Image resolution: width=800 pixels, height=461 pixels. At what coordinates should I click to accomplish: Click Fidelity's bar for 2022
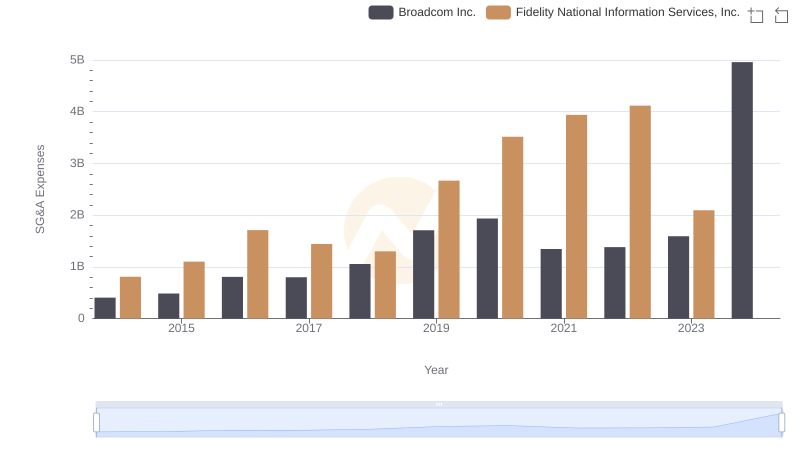coord(640,212)
